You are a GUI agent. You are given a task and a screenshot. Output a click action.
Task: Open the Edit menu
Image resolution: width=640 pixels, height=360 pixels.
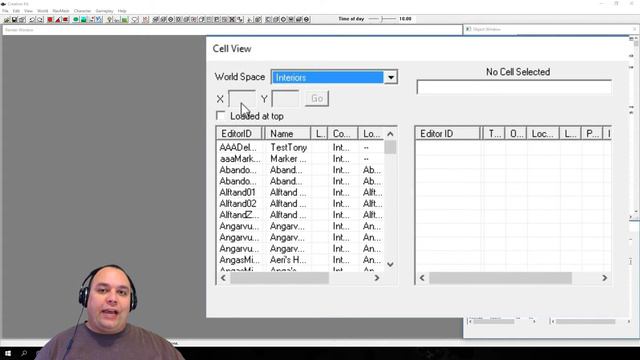click(16, 11)
